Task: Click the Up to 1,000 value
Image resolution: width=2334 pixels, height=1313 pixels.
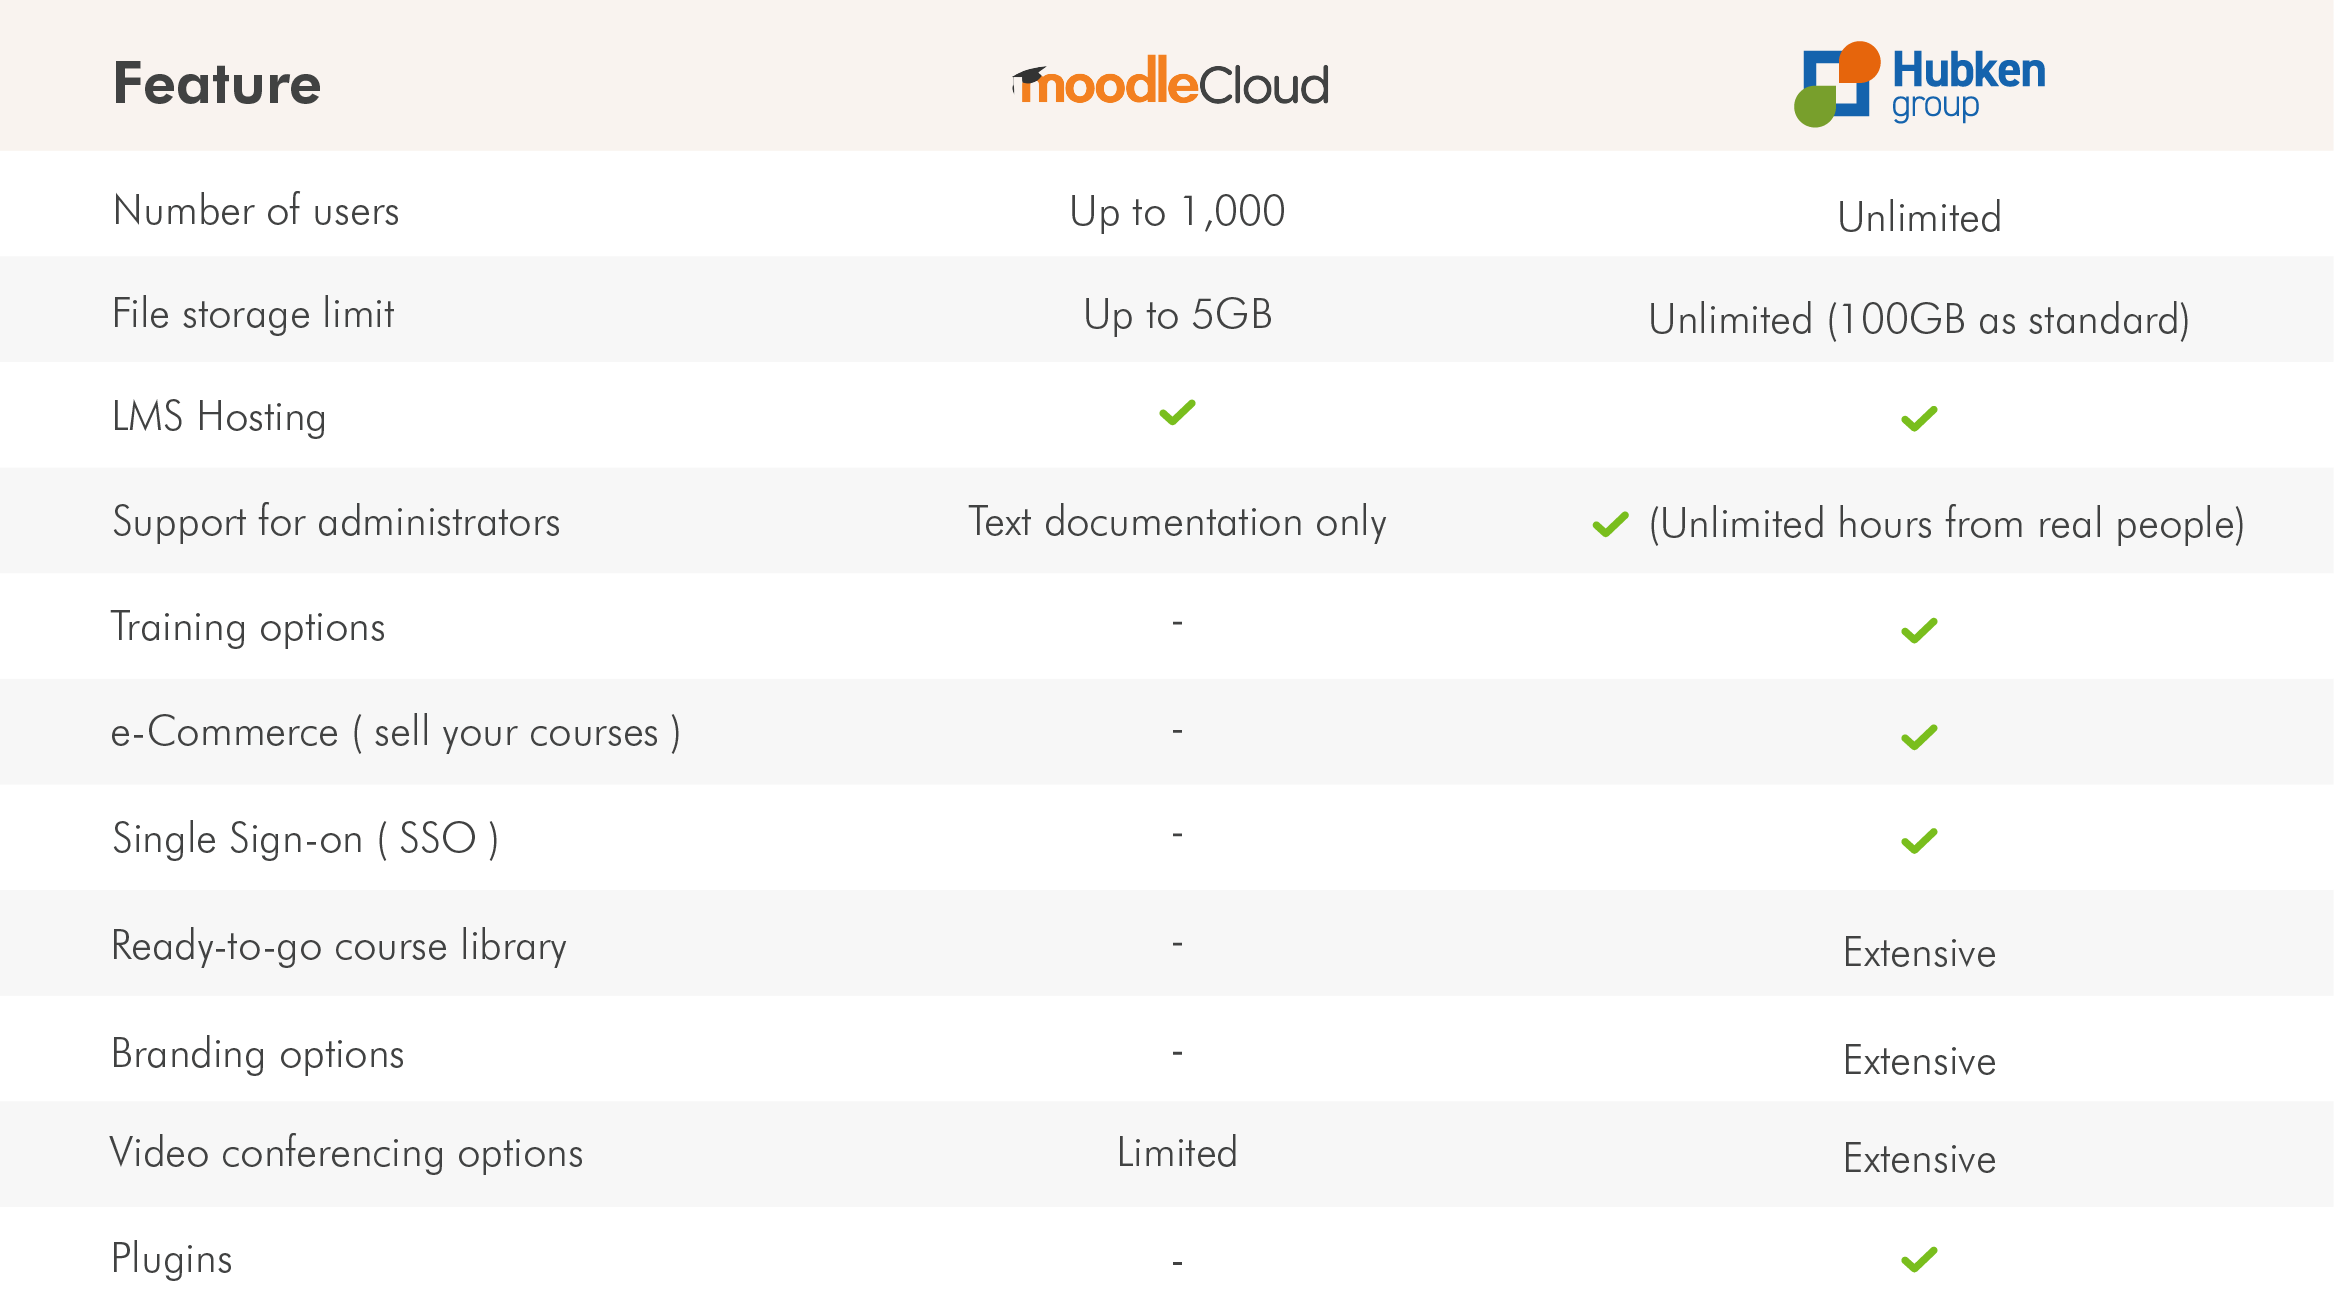Action: (1177, 211)
